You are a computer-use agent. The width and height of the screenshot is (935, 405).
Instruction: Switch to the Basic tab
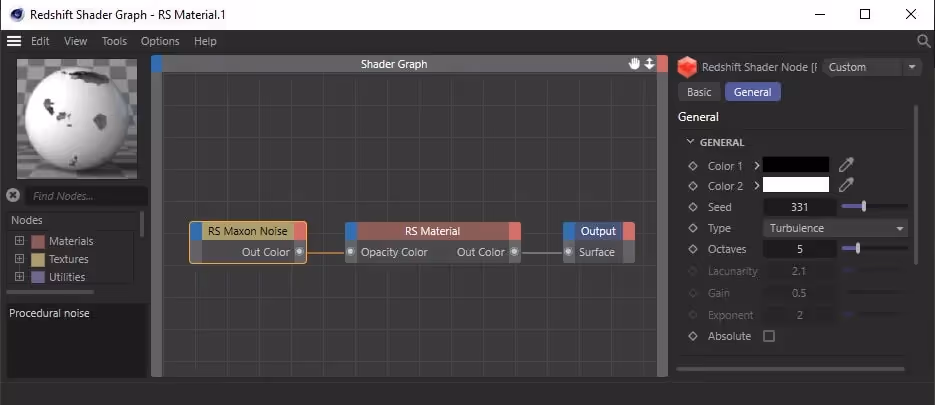(699, 92)
